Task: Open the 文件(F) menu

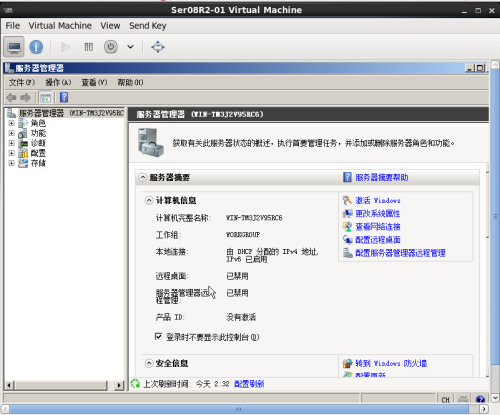Action: [x=22, y=82]
